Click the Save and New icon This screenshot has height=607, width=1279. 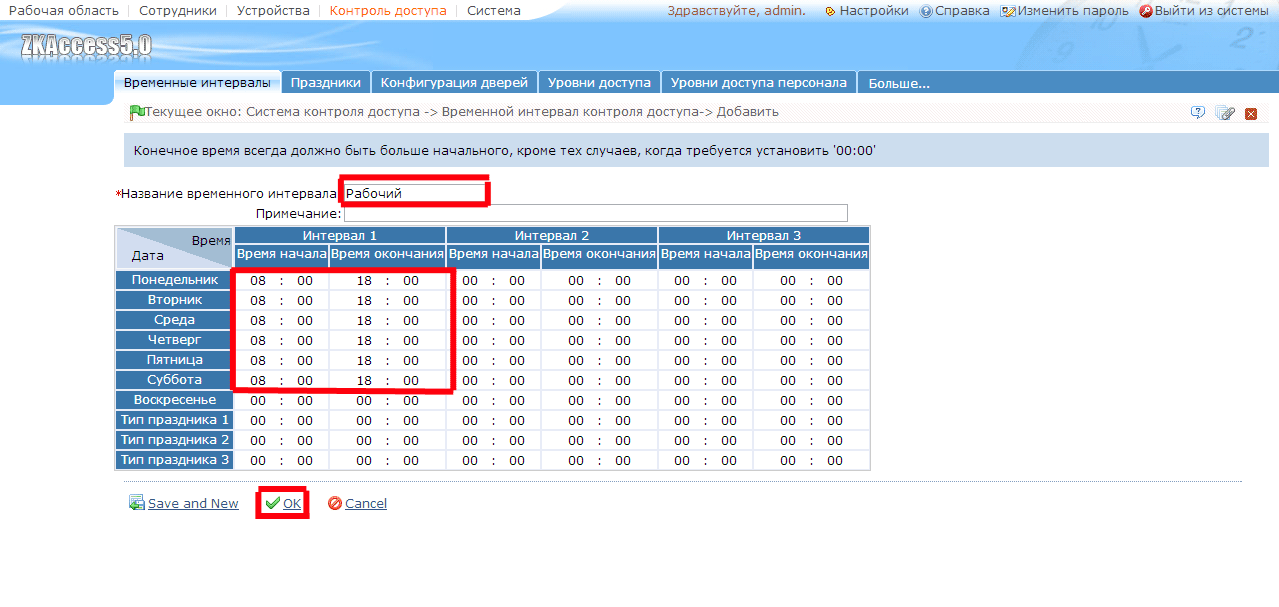coord(137,503)
